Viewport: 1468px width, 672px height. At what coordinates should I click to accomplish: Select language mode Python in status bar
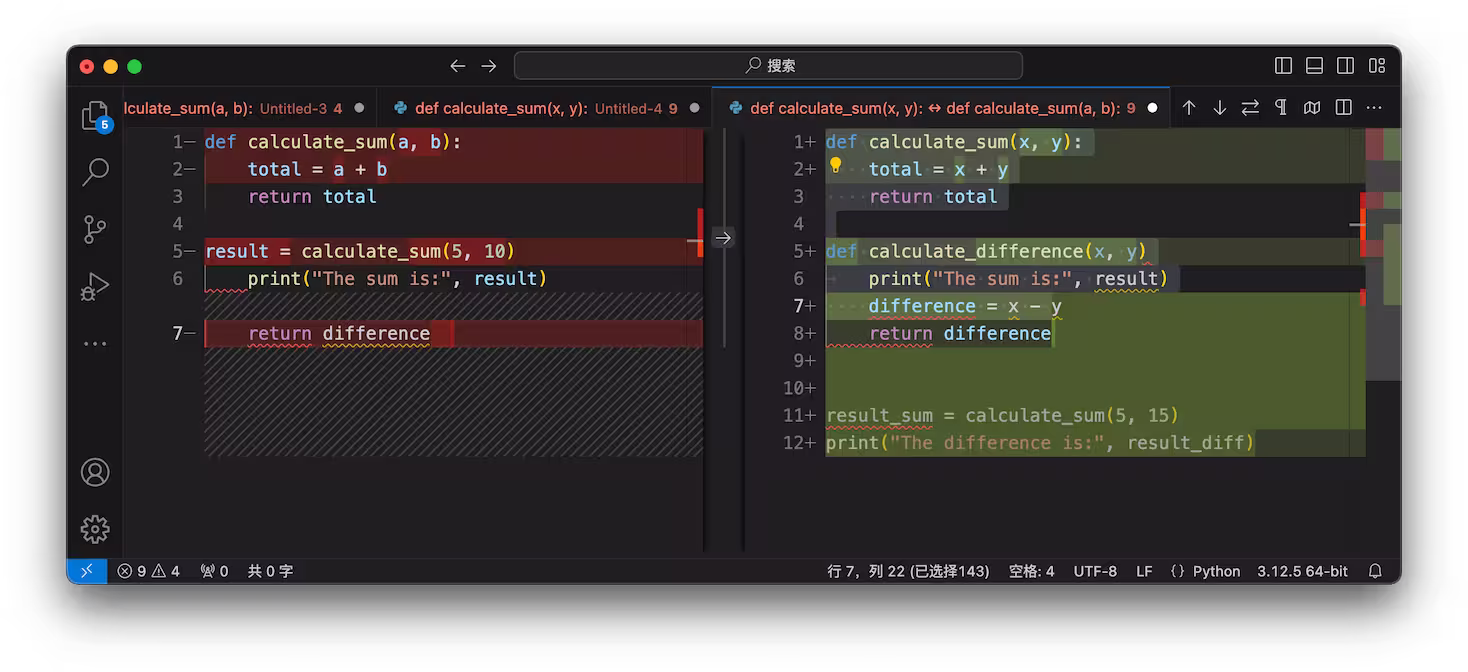[x=1216, y=571]
